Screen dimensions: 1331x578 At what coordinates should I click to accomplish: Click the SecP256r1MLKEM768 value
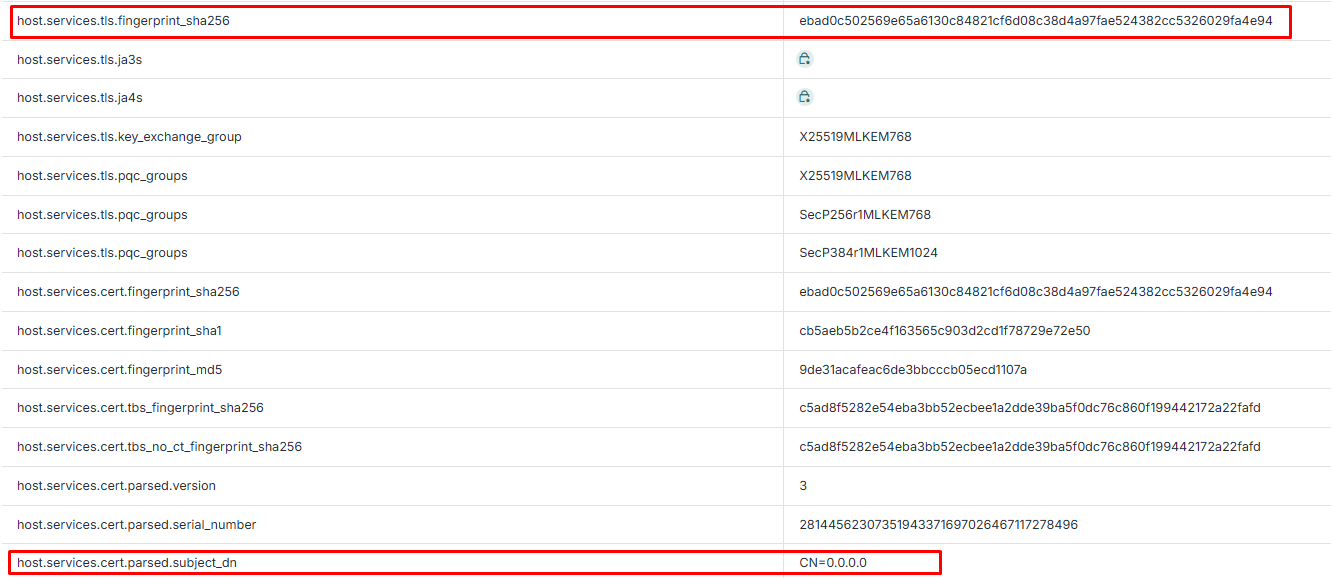pyautogui.click(x=865, y=215)
